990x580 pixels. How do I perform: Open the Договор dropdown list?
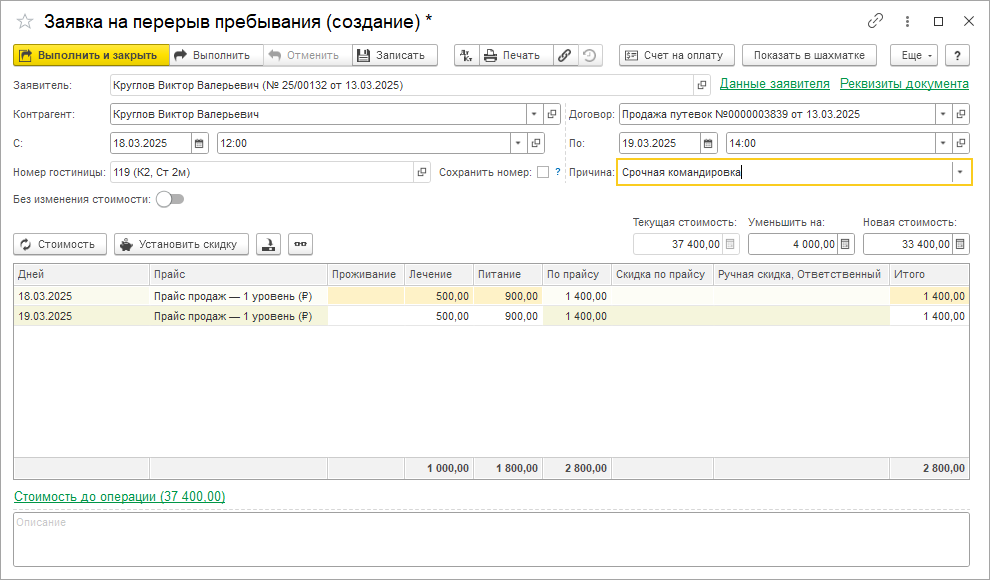[943, 114]
